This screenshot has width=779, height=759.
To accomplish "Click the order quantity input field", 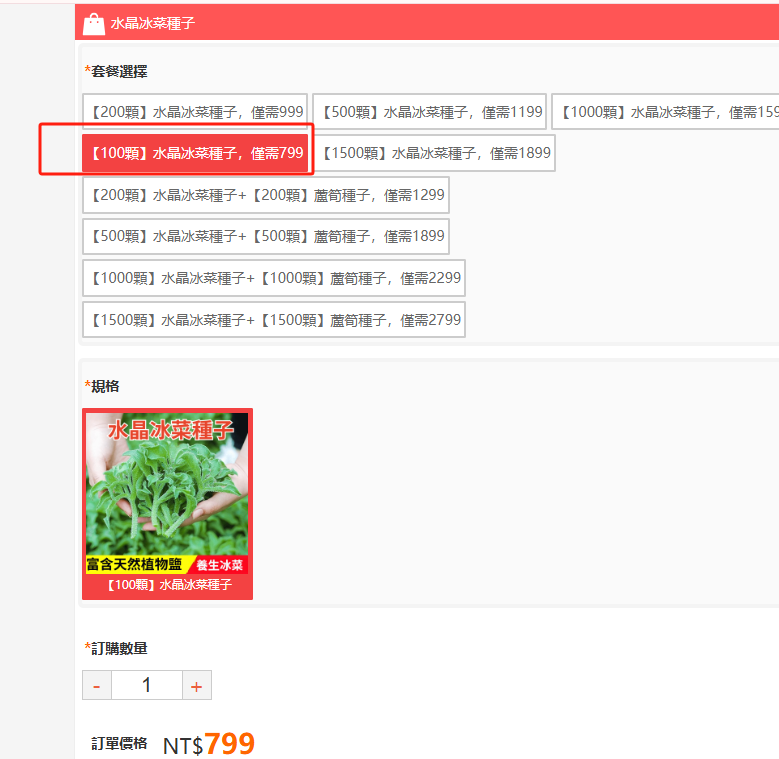I will coord(147,685).
